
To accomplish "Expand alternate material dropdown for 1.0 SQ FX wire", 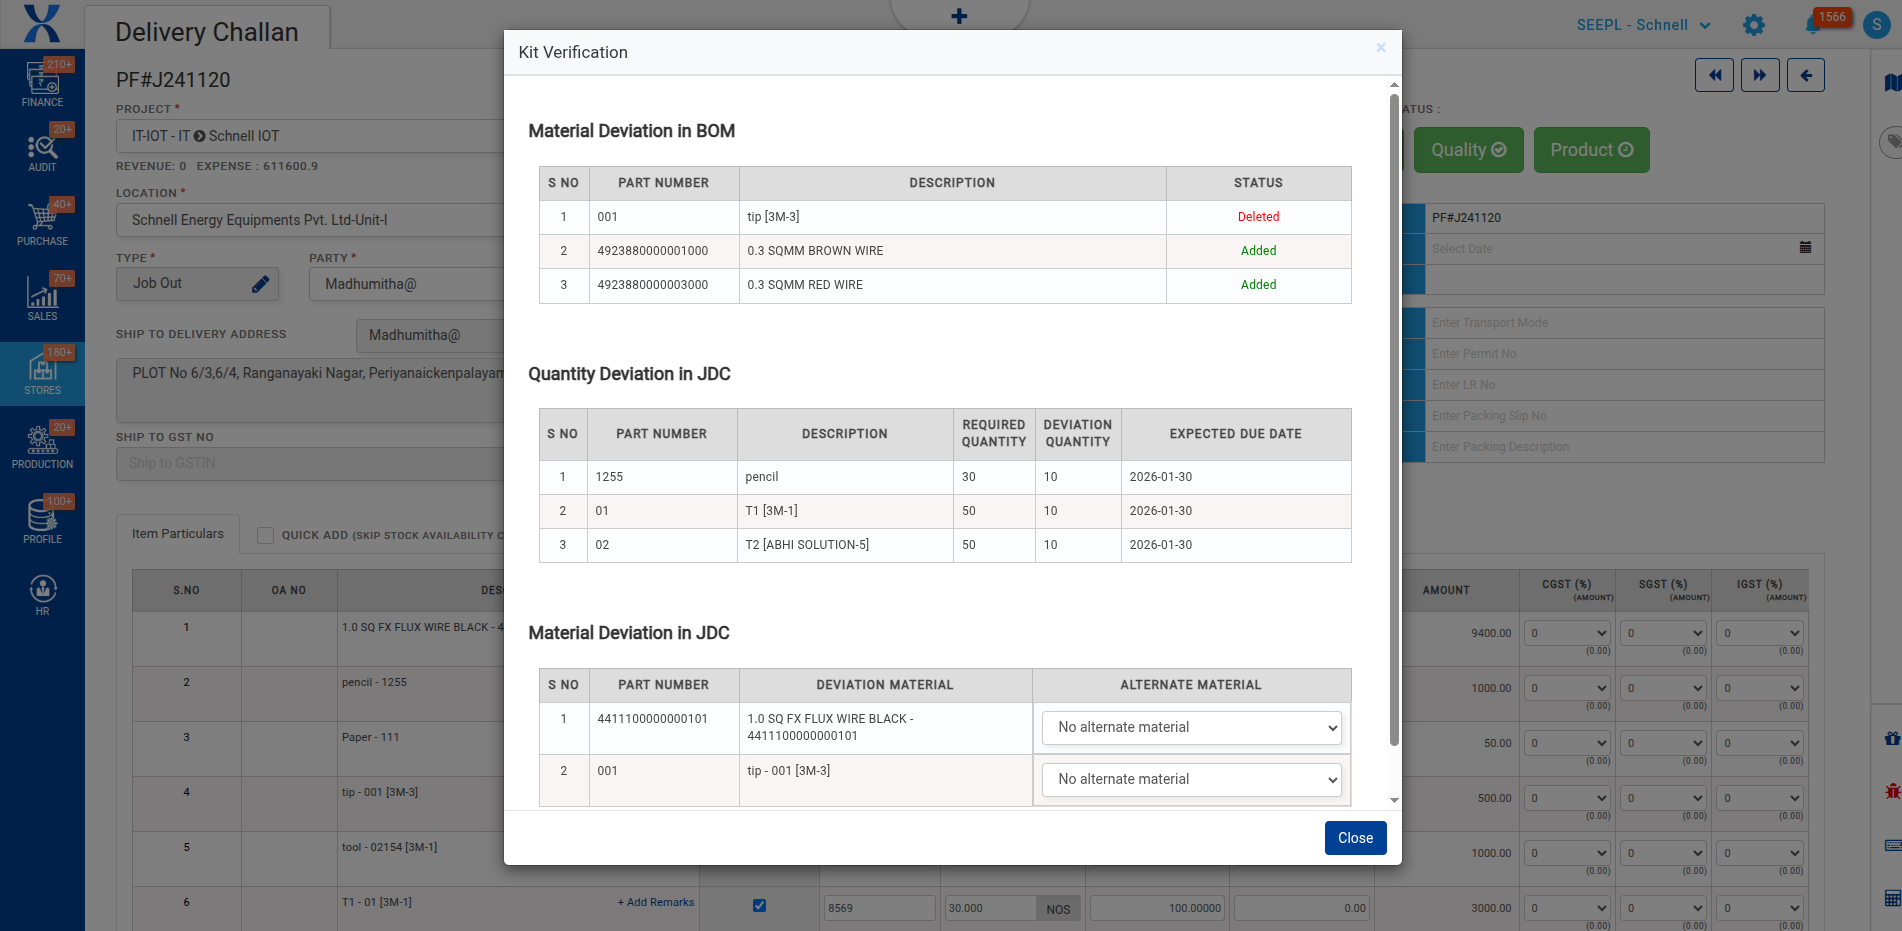I will (1191, 728).
